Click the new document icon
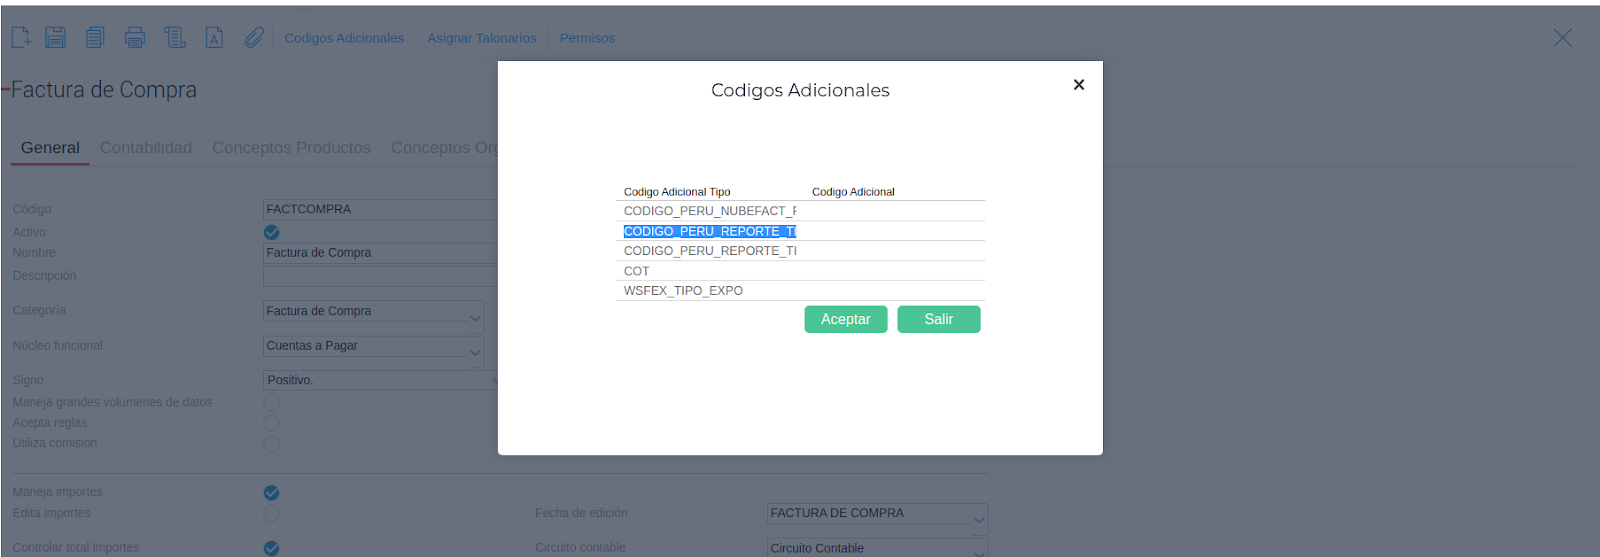Viewport: 1600px width, 557px height. pyautogui.click(x=21, y=37)
